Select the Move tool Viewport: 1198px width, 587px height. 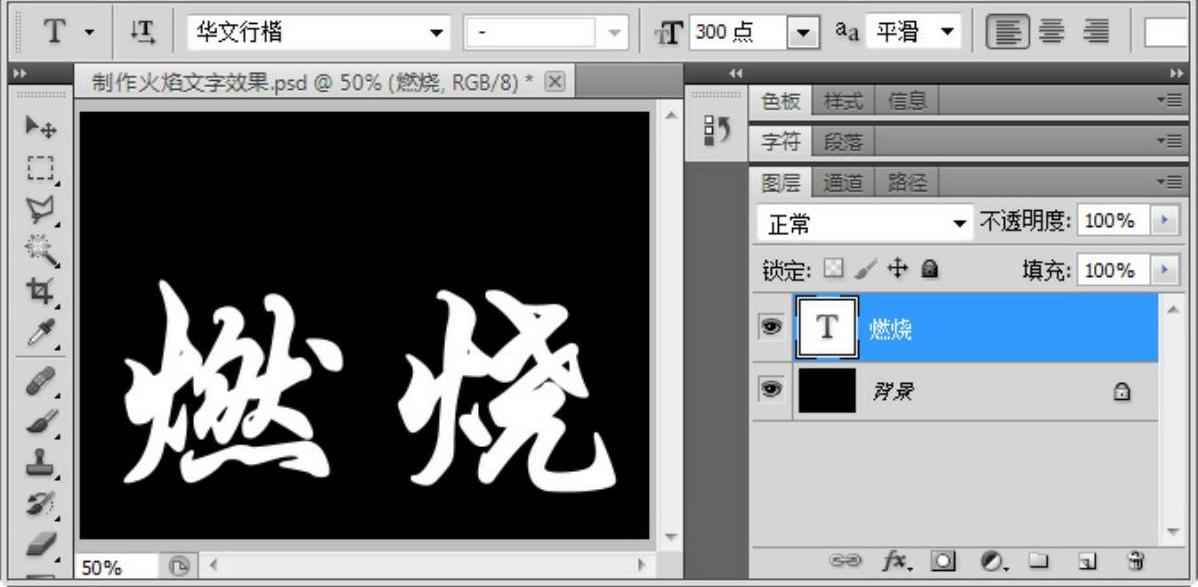[40, 127]
